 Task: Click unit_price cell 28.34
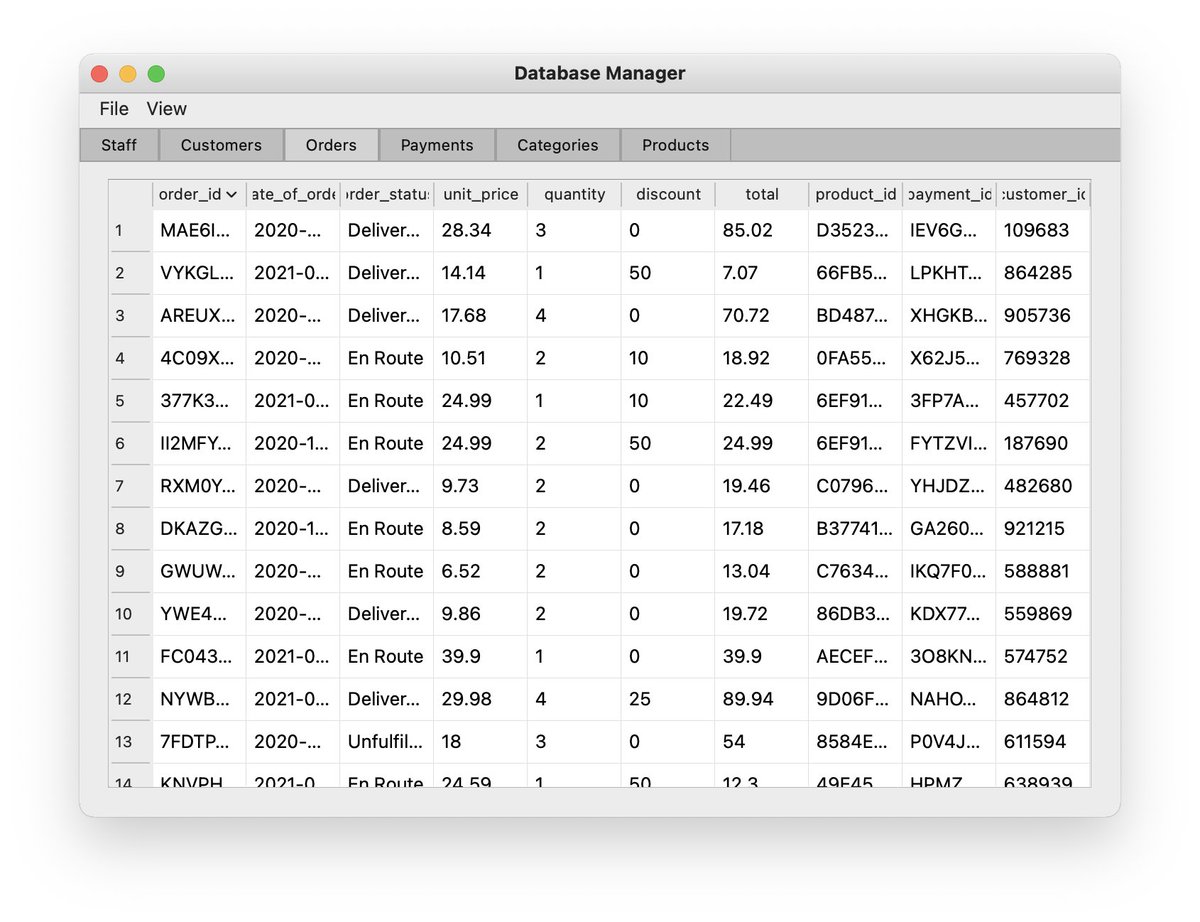click(x=481, y=231)
